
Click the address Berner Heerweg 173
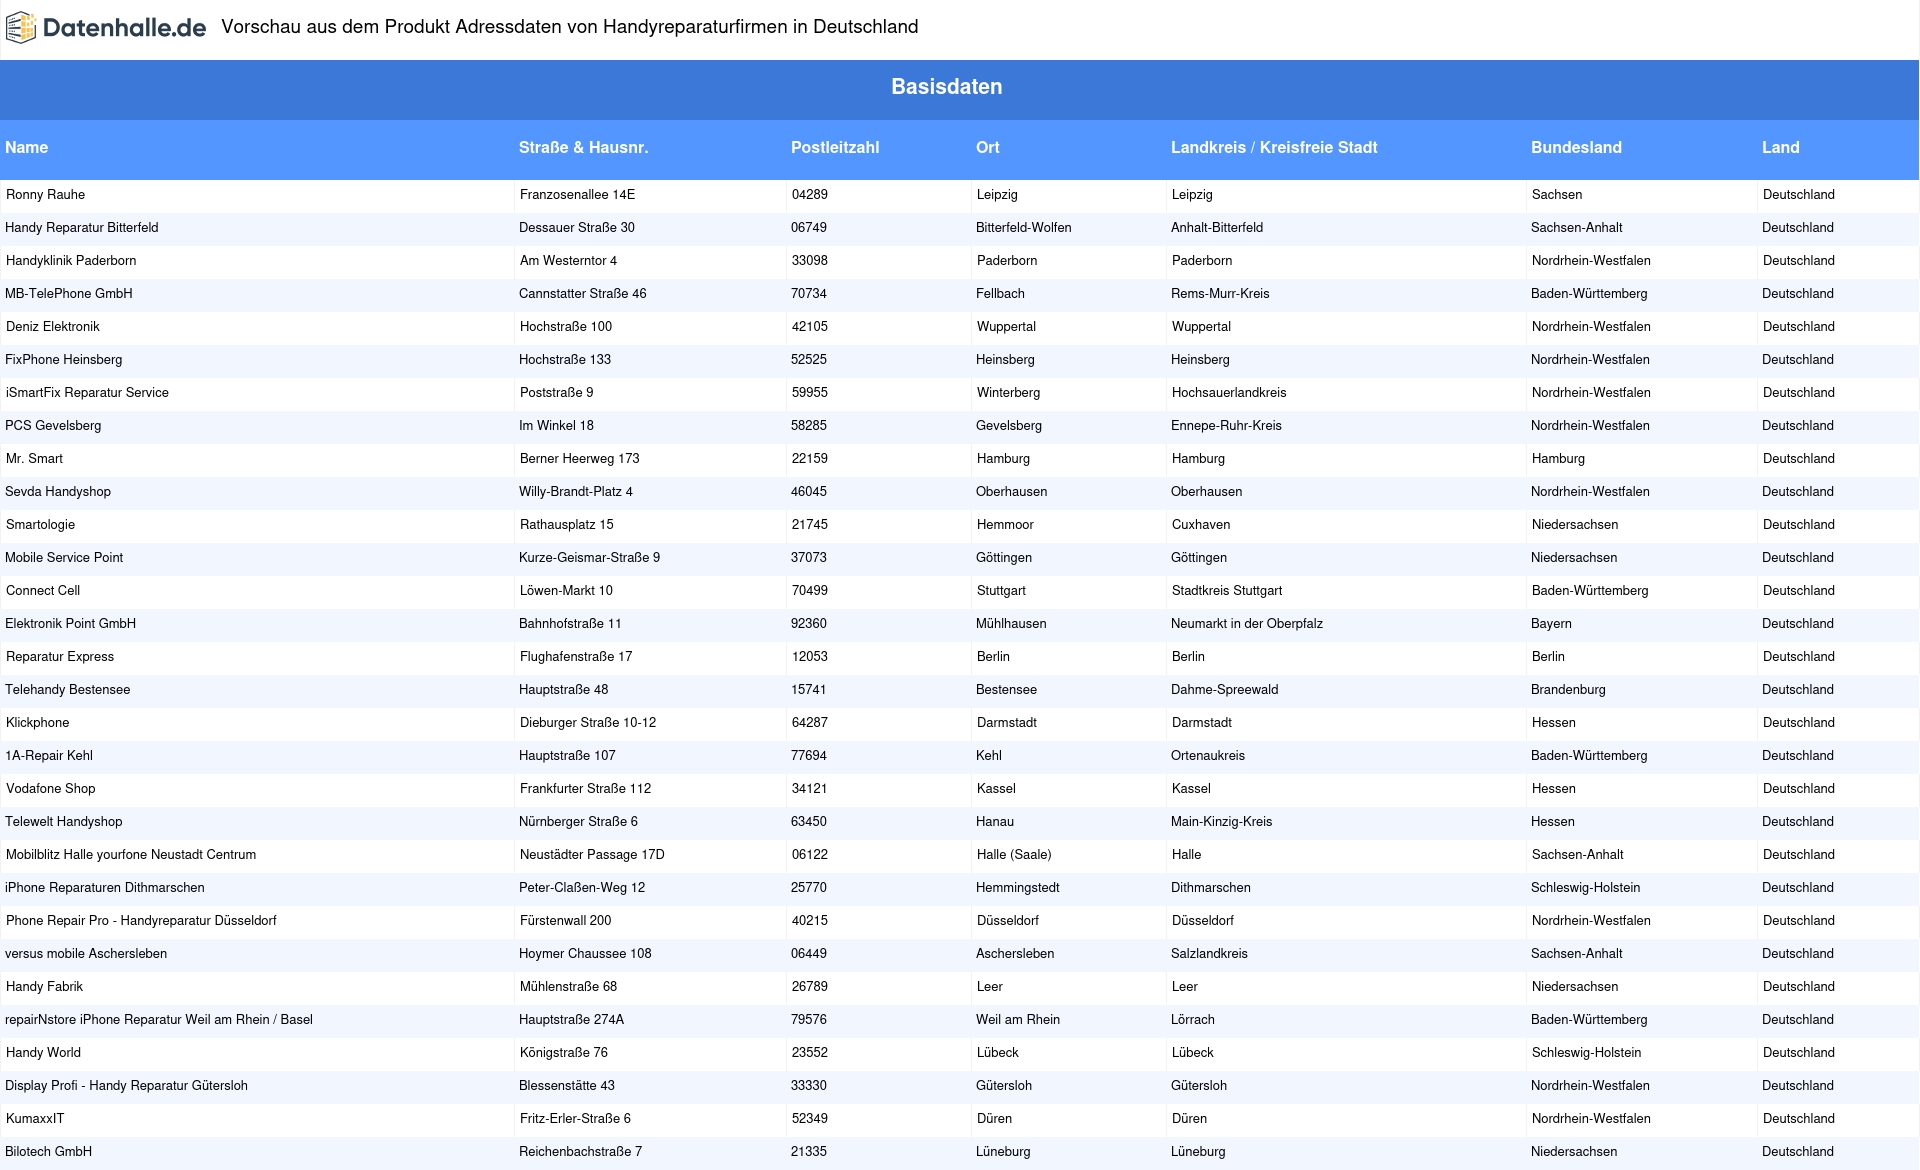[580, 459]
